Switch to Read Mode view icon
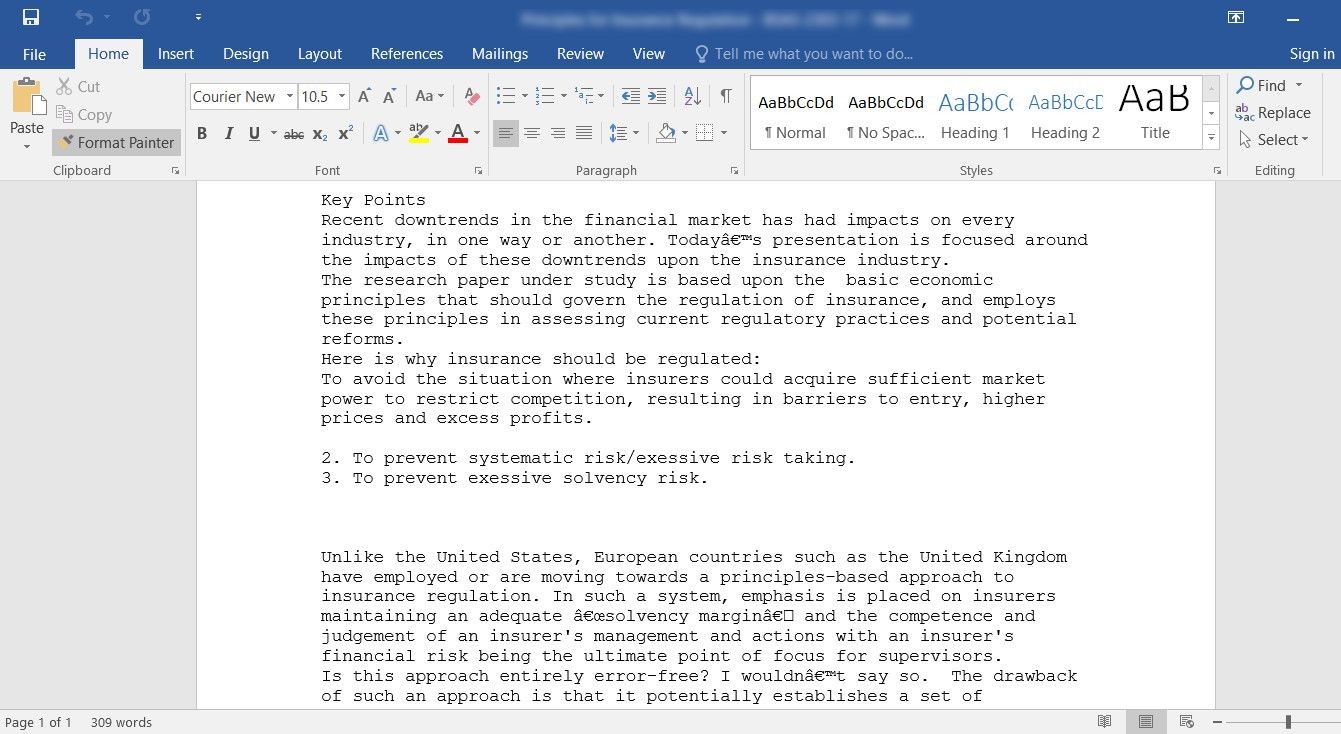The width and height of the screenshot is (1341, 734). tap(1105, 722)
